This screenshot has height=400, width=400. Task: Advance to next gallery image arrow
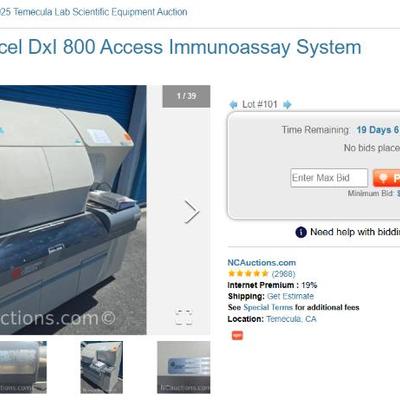pyautogui.click(x=192, y=212)
